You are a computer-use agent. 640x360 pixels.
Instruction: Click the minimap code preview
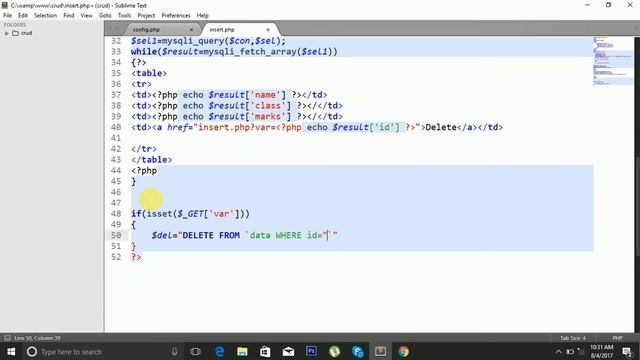[613, 61]
